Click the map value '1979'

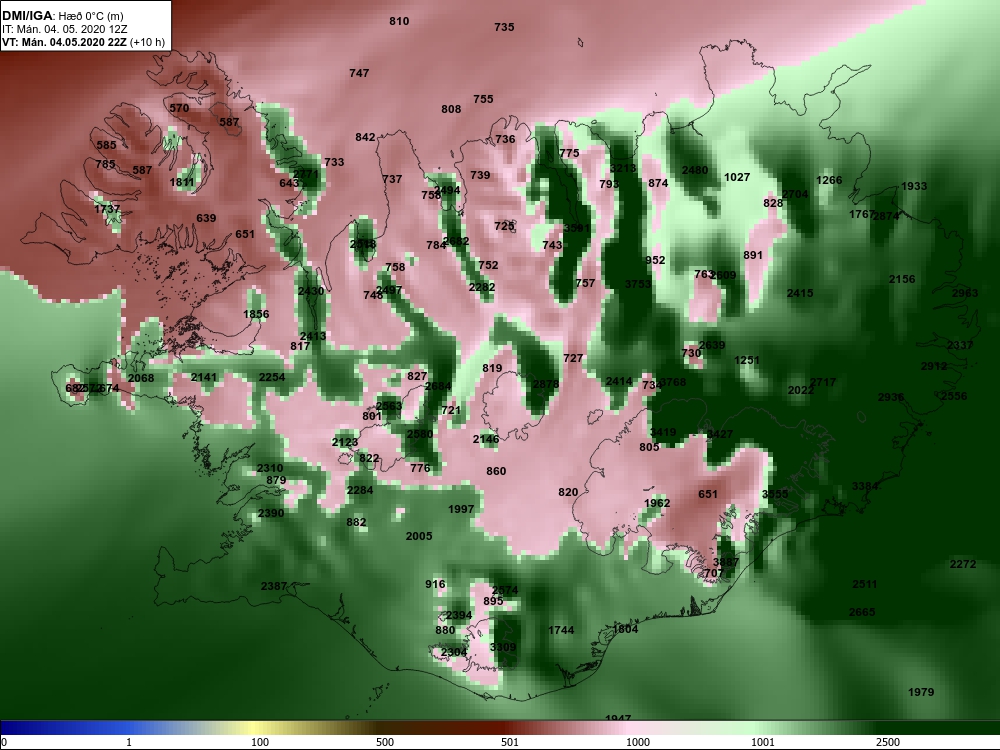921,692
